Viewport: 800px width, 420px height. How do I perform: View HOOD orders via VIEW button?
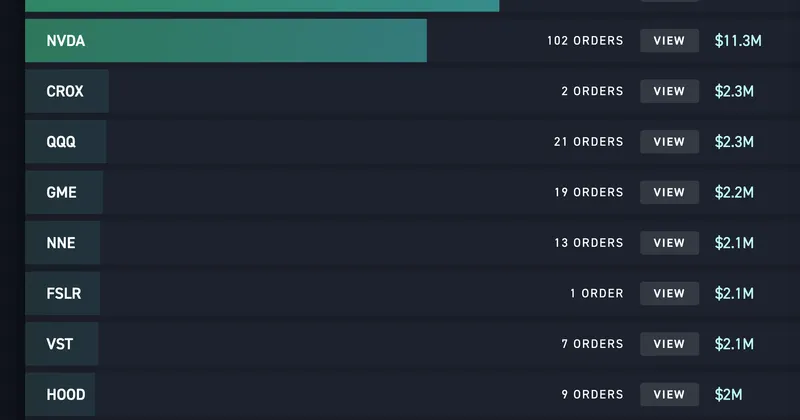(x=669, y=394)
